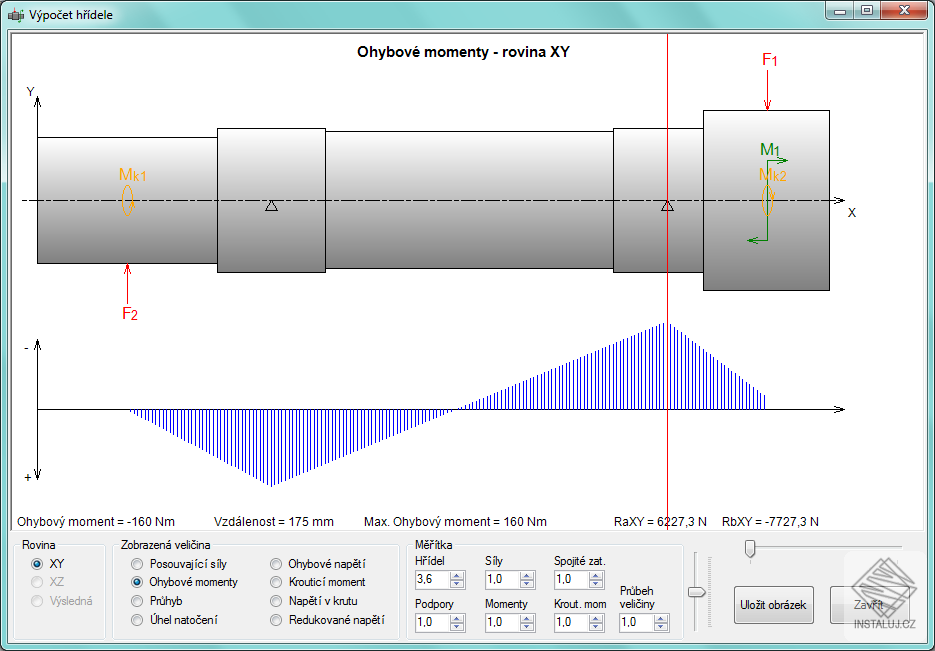This screenshot has width=935, height=651.
Task: Click the red F1 force arrow
Action: 767,90
